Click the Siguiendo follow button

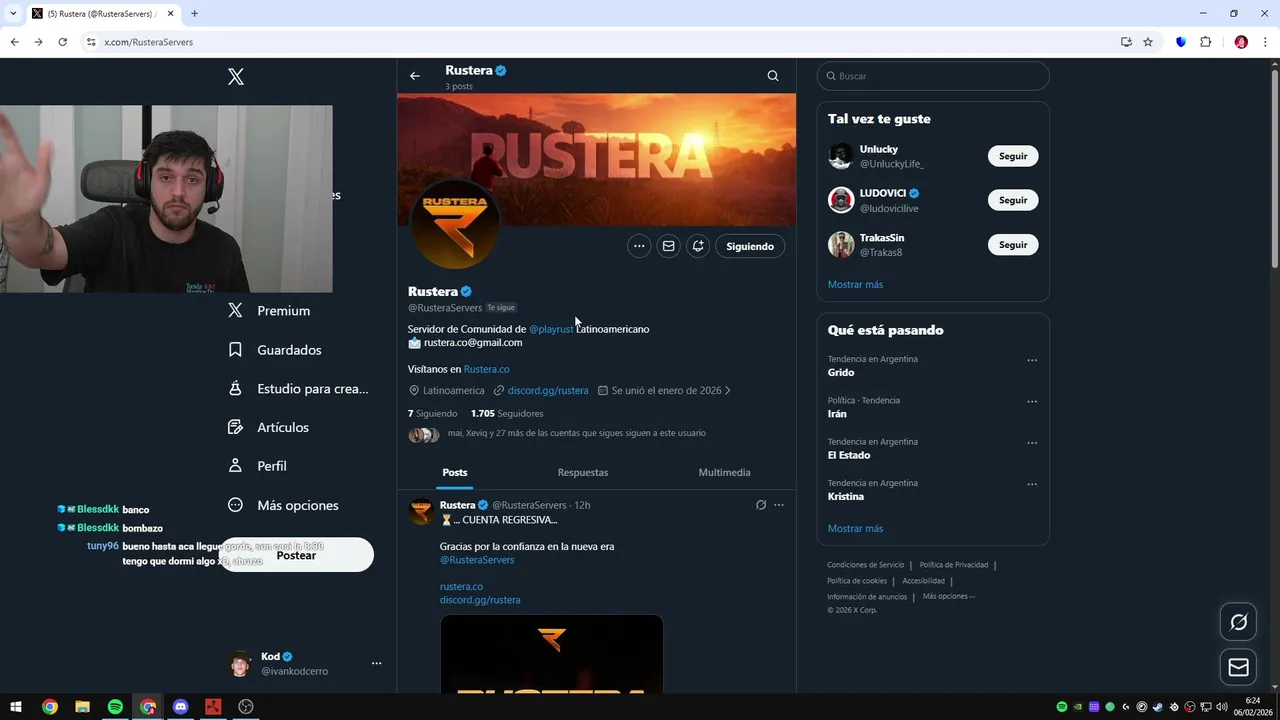point(750,246)
